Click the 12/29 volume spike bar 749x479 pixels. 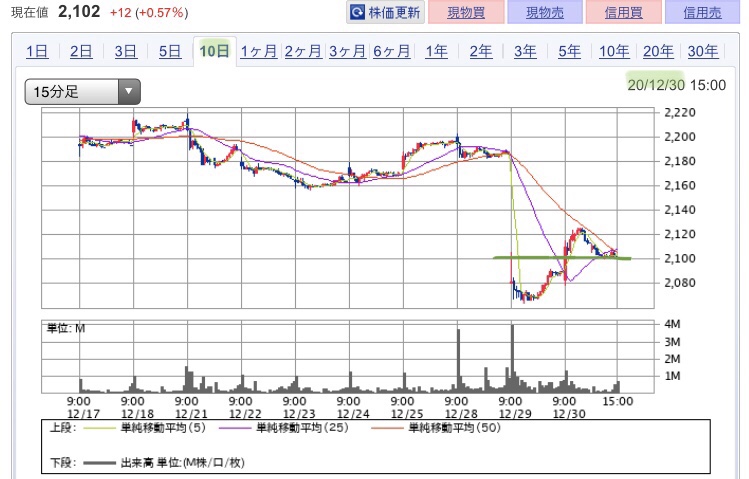pos(513,358)
